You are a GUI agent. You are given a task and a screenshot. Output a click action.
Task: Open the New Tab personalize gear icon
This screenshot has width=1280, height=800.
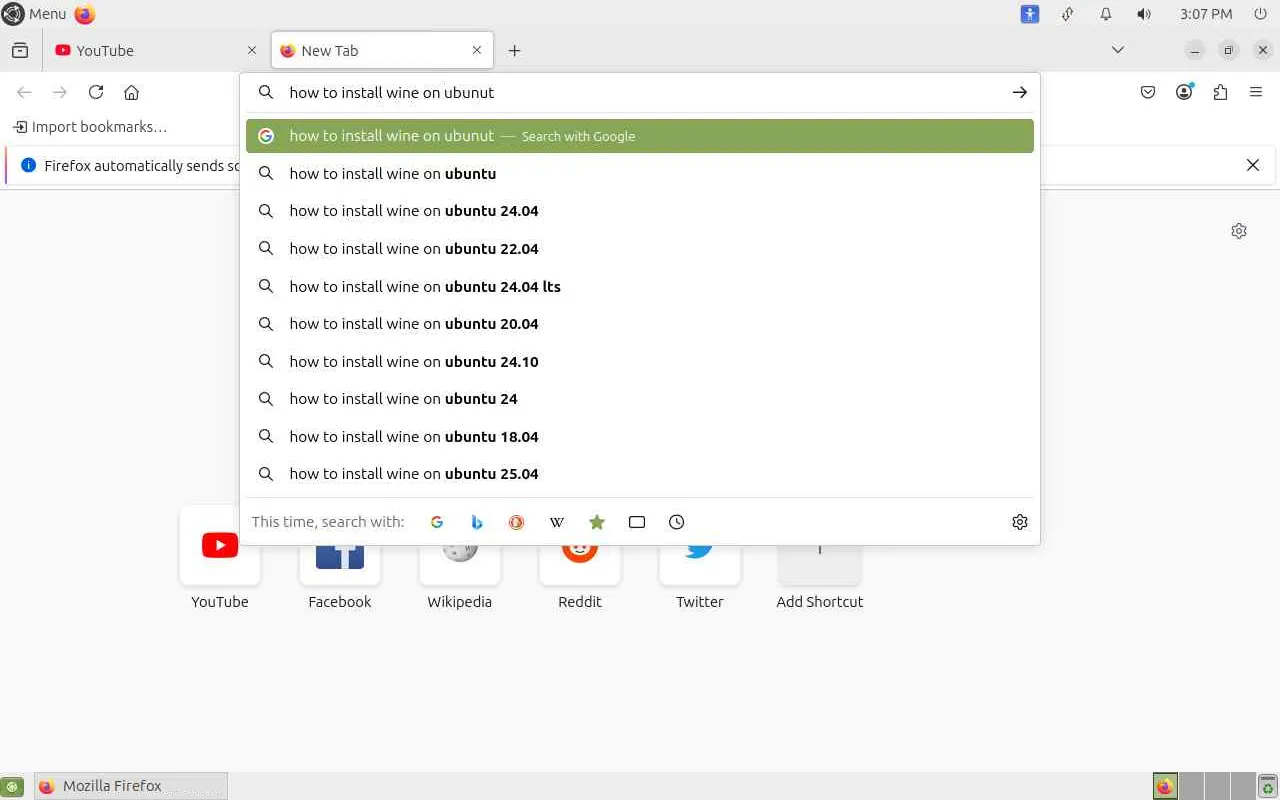(1239, 231)
